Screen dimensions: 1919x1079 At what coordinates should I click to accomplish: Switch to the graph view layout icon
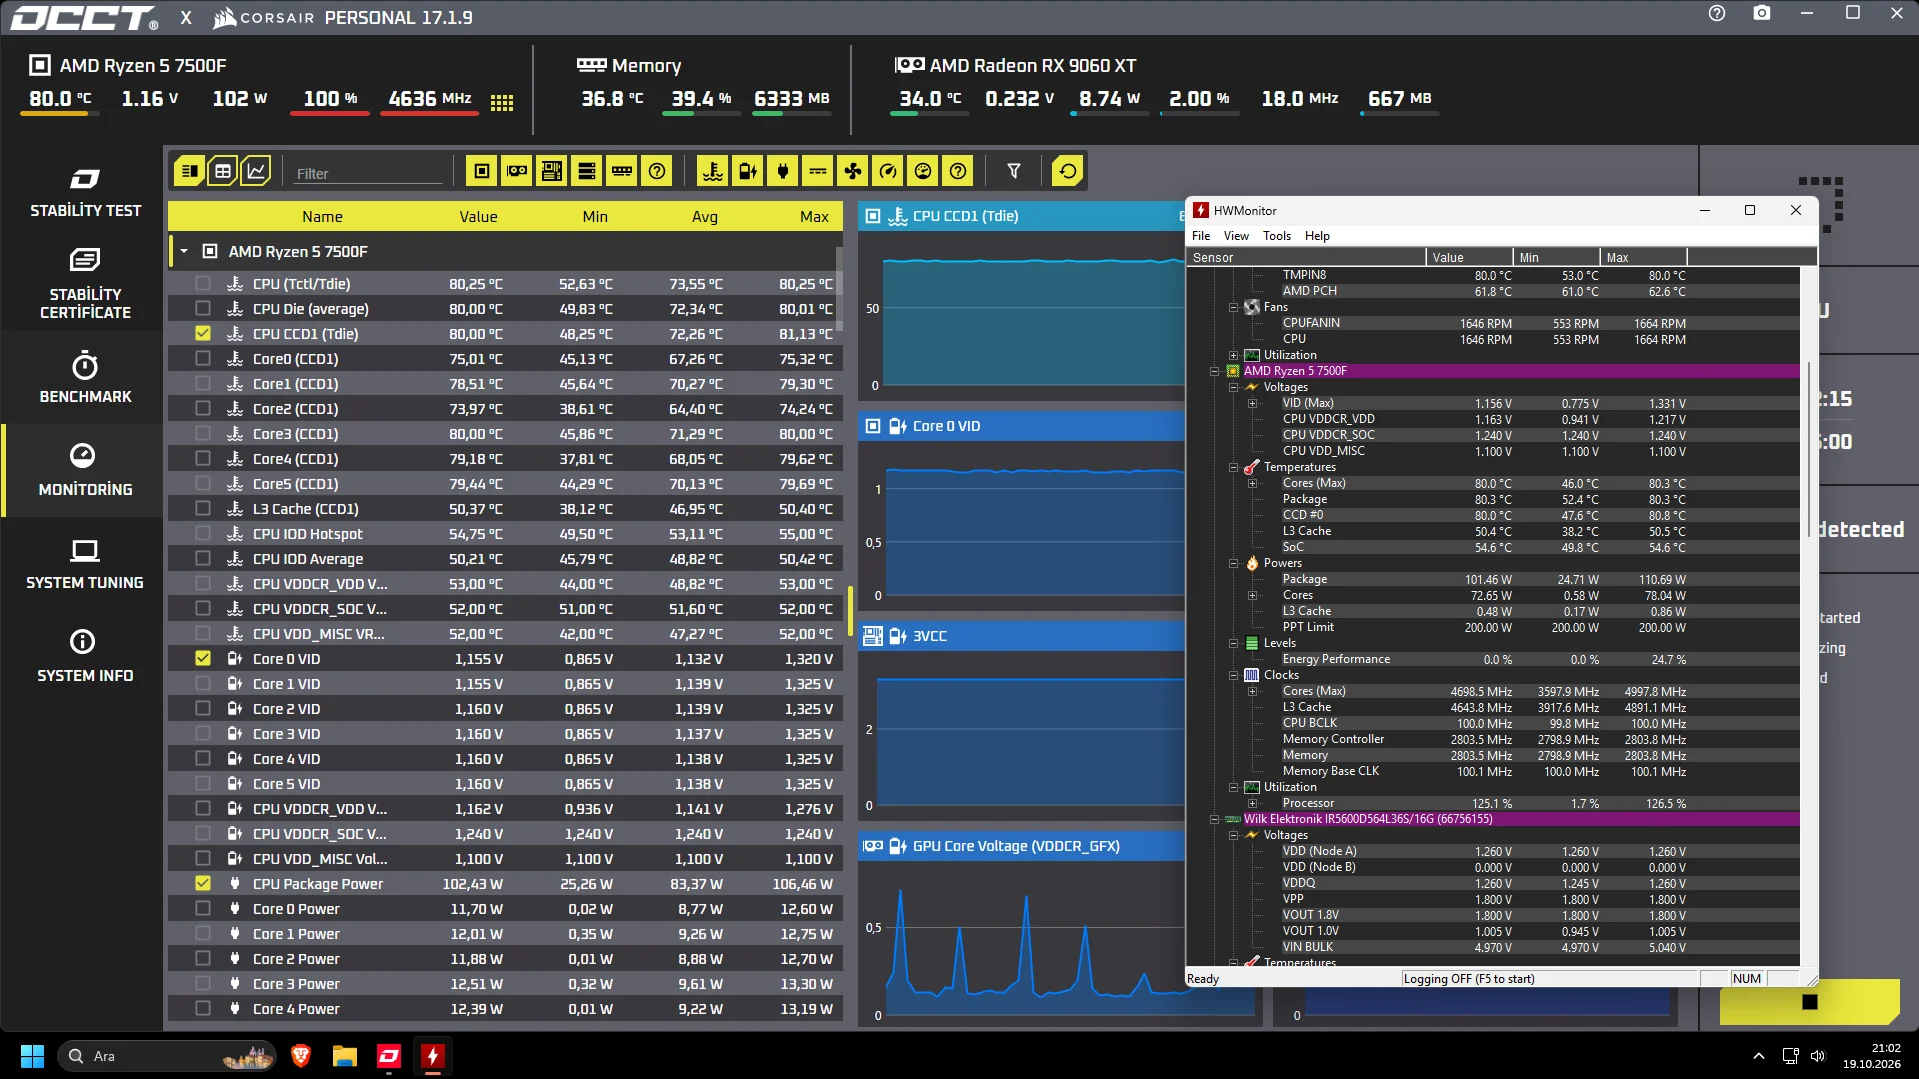pos(256,171)
